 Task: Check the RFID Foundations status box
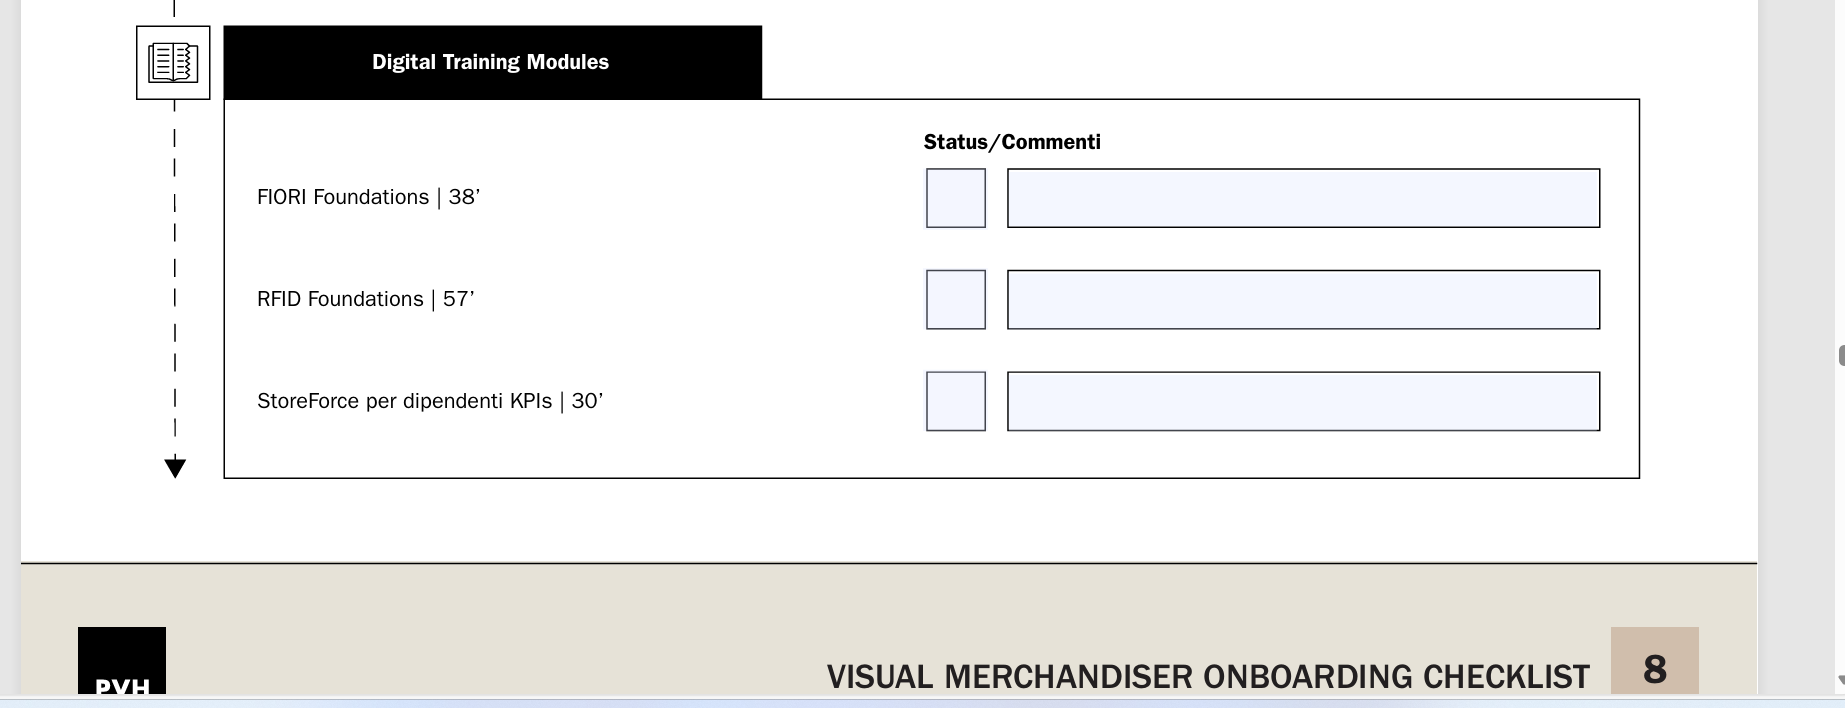tap(956, 300)
